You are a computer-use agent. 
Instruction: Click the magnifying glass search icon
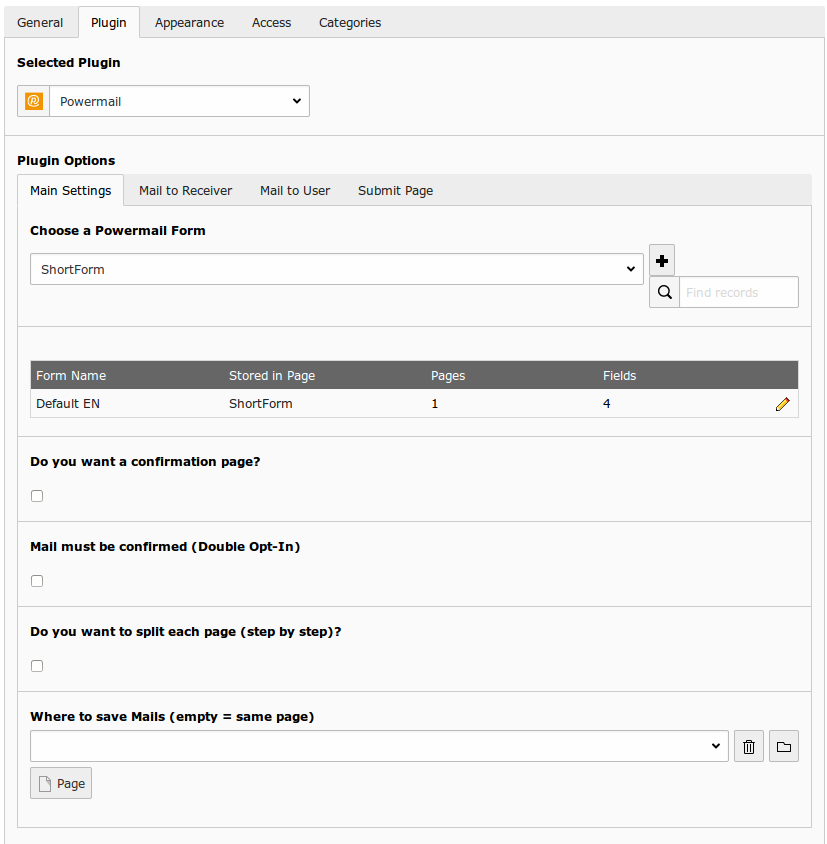[x=663, y=292]
